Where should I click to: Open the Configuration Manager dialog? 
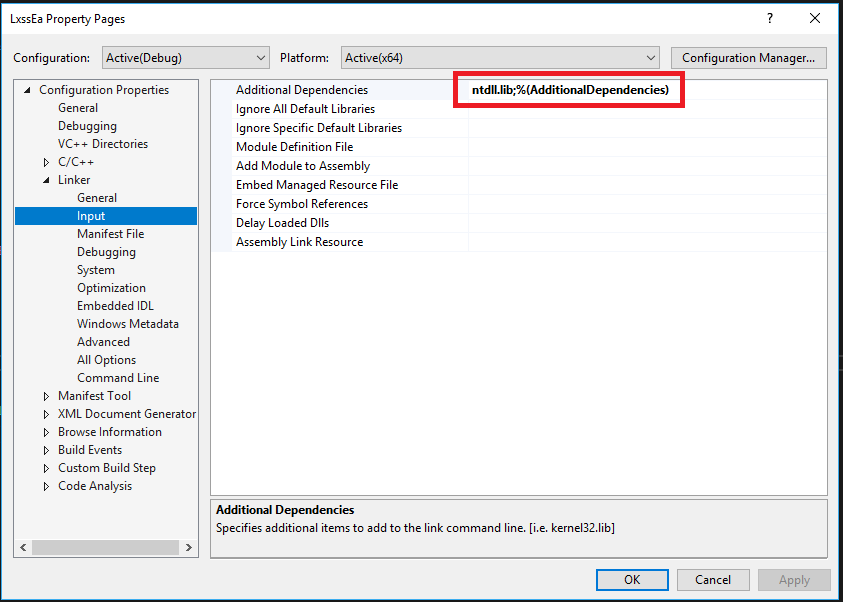point(748,57)
